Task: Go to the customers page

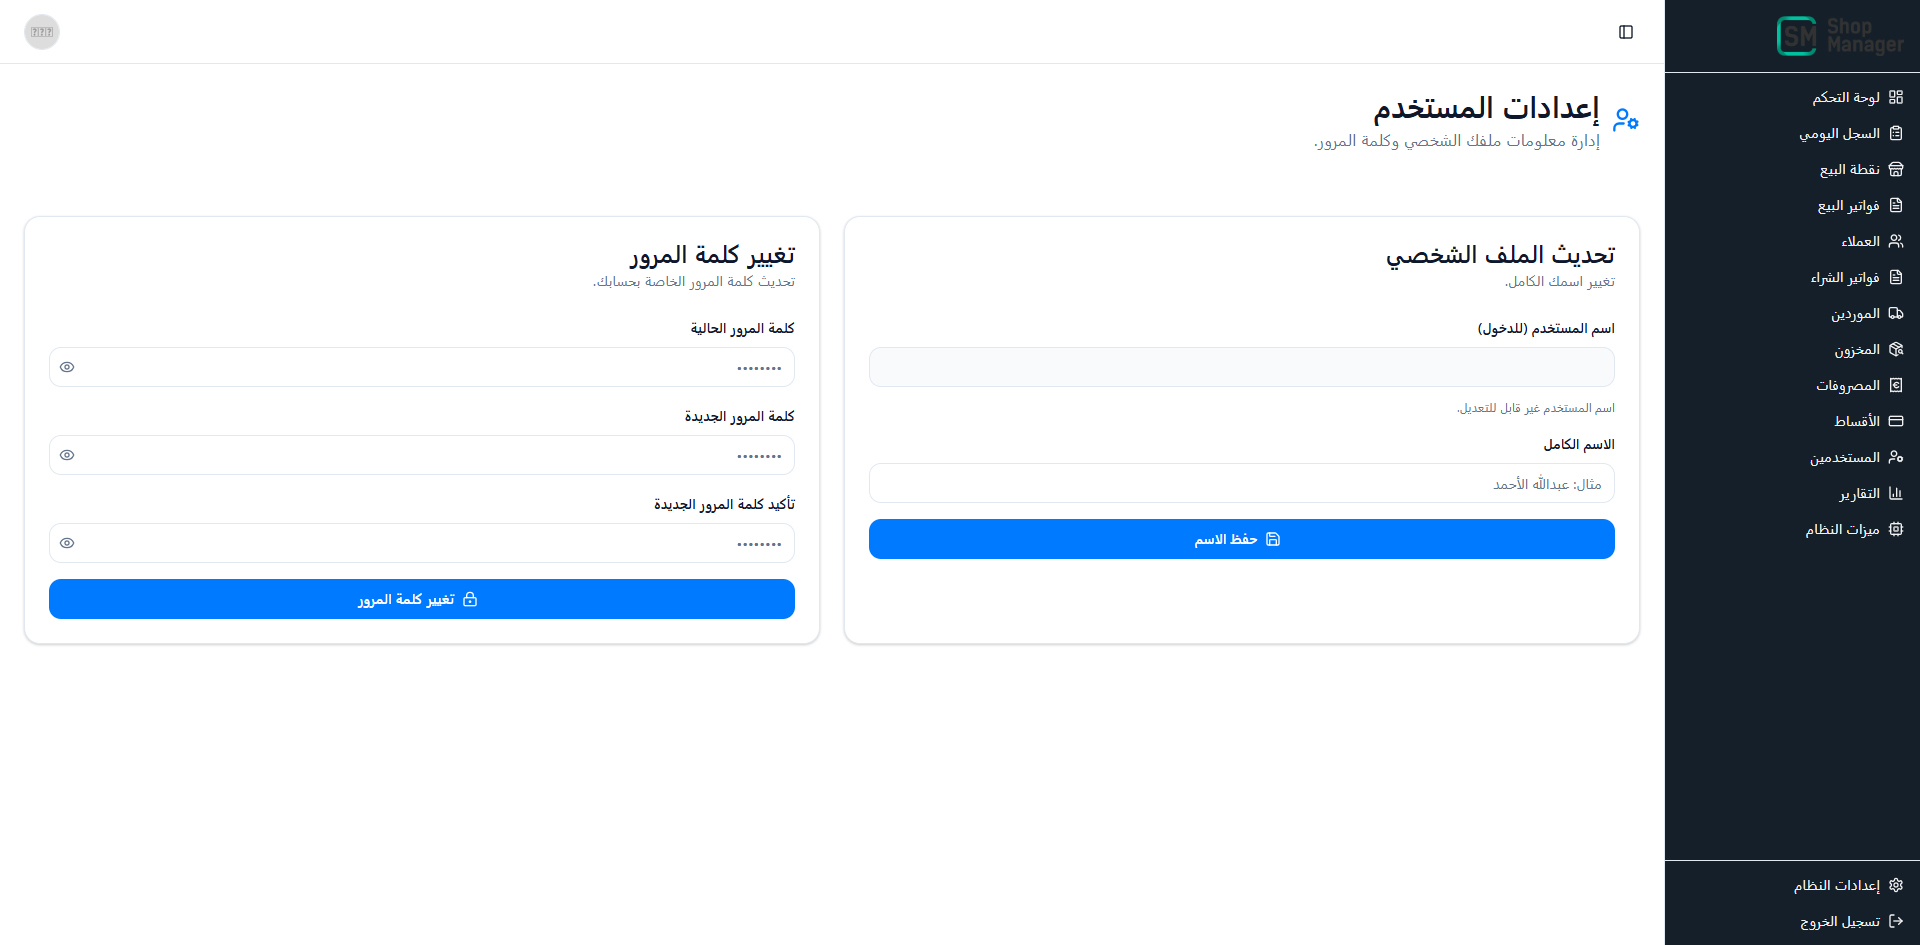Action: click(x=1860, y=242)
